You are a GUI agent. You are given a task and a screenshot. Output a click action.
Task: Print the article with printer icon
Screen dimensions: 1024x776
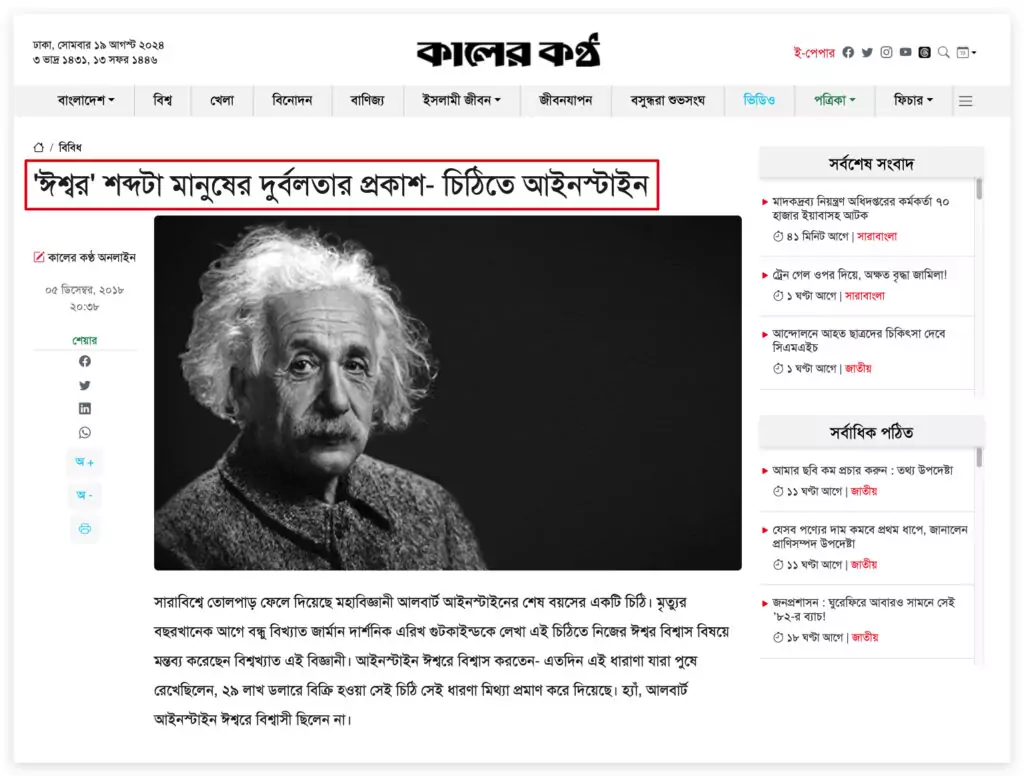coord(85,528)
